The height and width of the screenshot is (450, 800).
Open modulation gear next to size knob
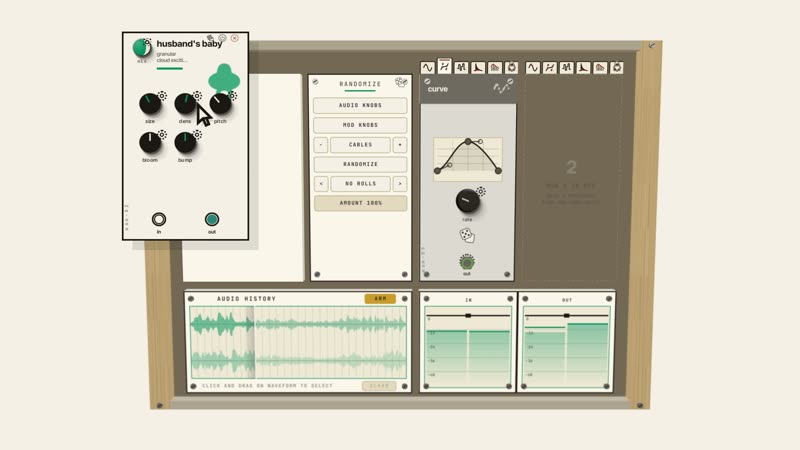tap(162, 95)
